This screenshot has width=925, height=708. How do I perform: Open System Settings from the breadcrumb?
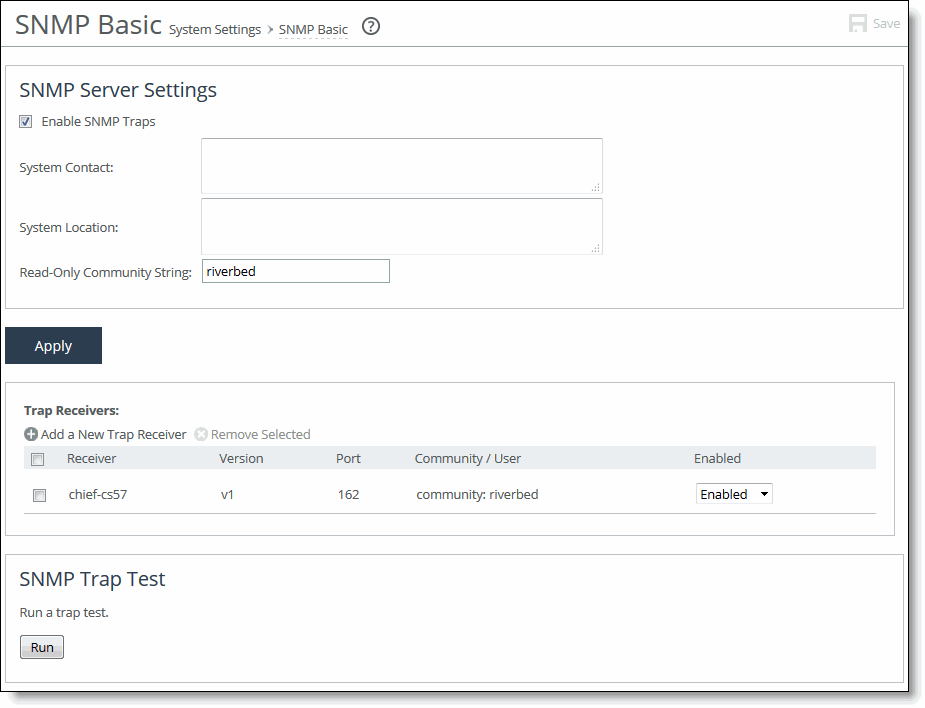(214, 29)
